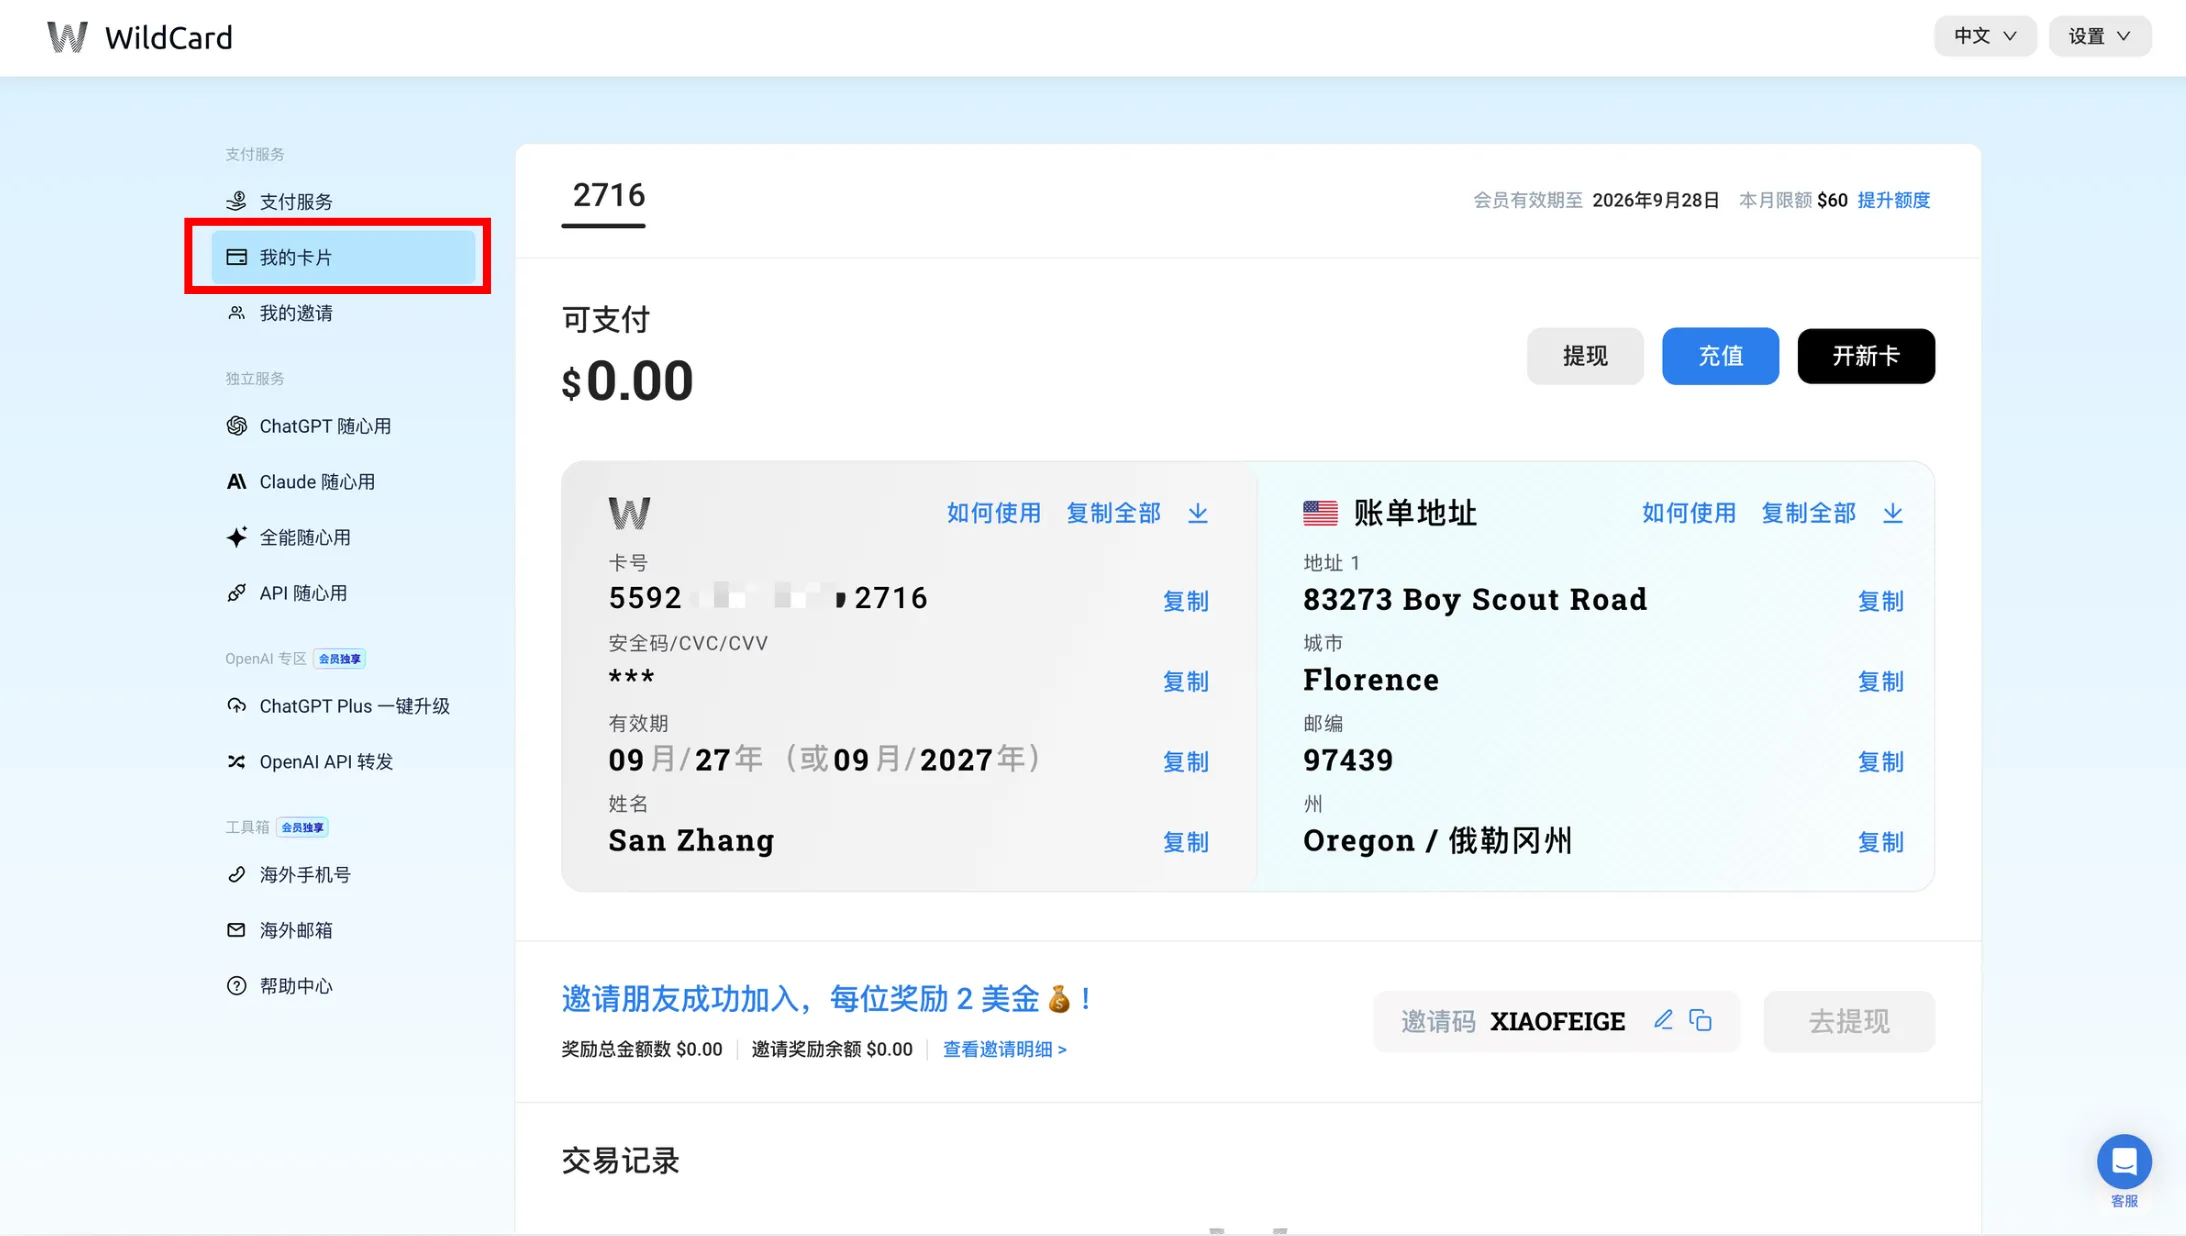The width and height of the screenshot is (2186, 1236).
Task: Click the black 开新卡 button
Action: tap(1865, 356)
